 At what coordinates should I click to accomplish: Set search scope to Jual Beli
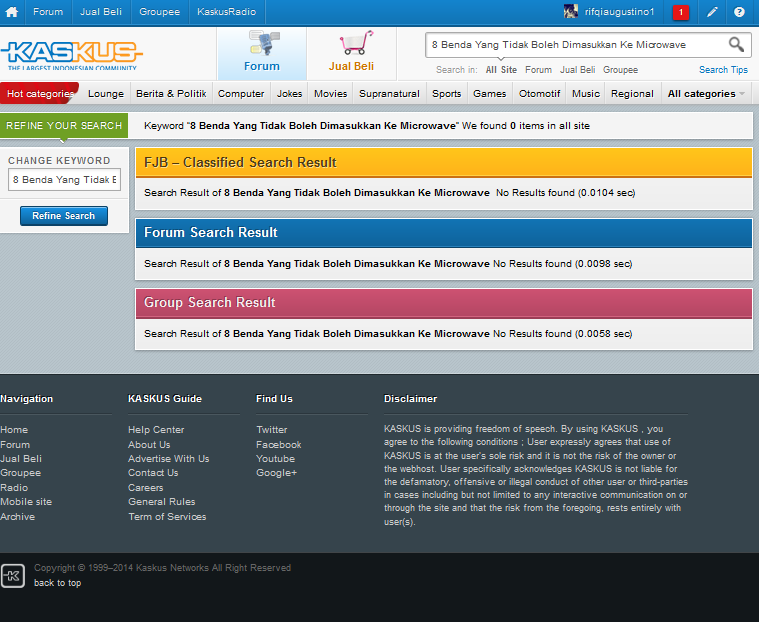click(x=577, y=70)
